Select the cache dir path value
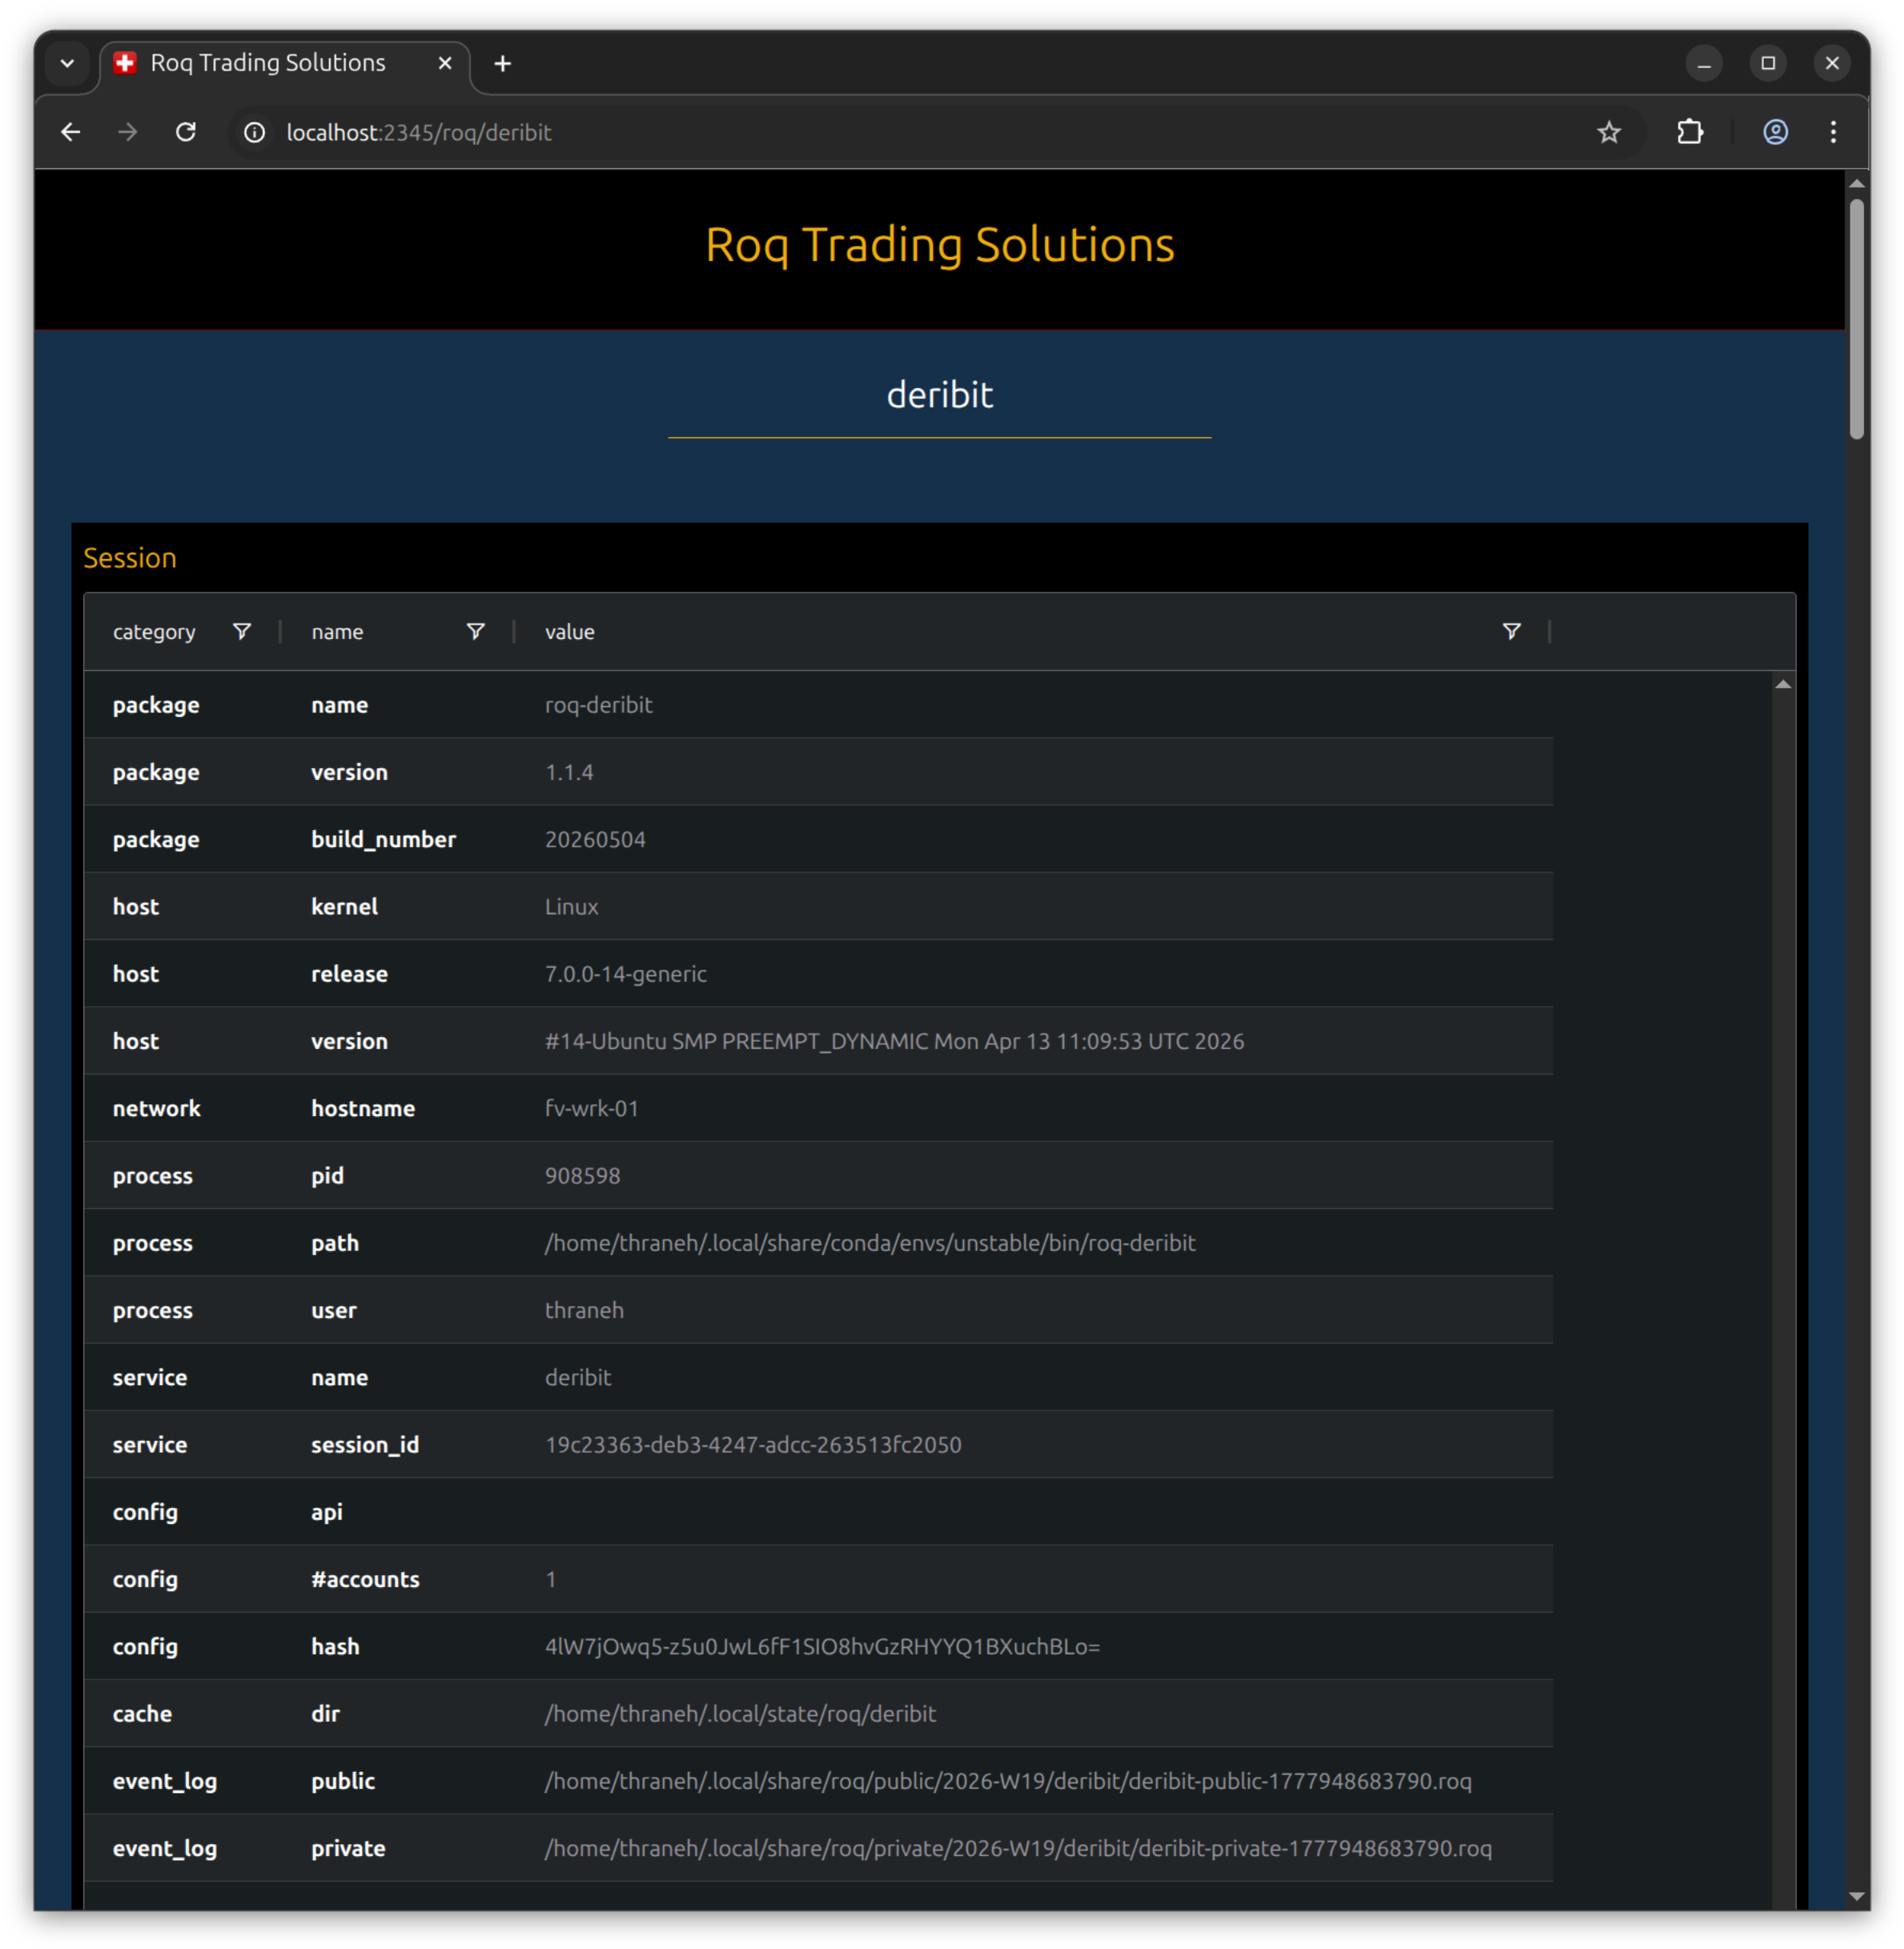 [740, 1713]
